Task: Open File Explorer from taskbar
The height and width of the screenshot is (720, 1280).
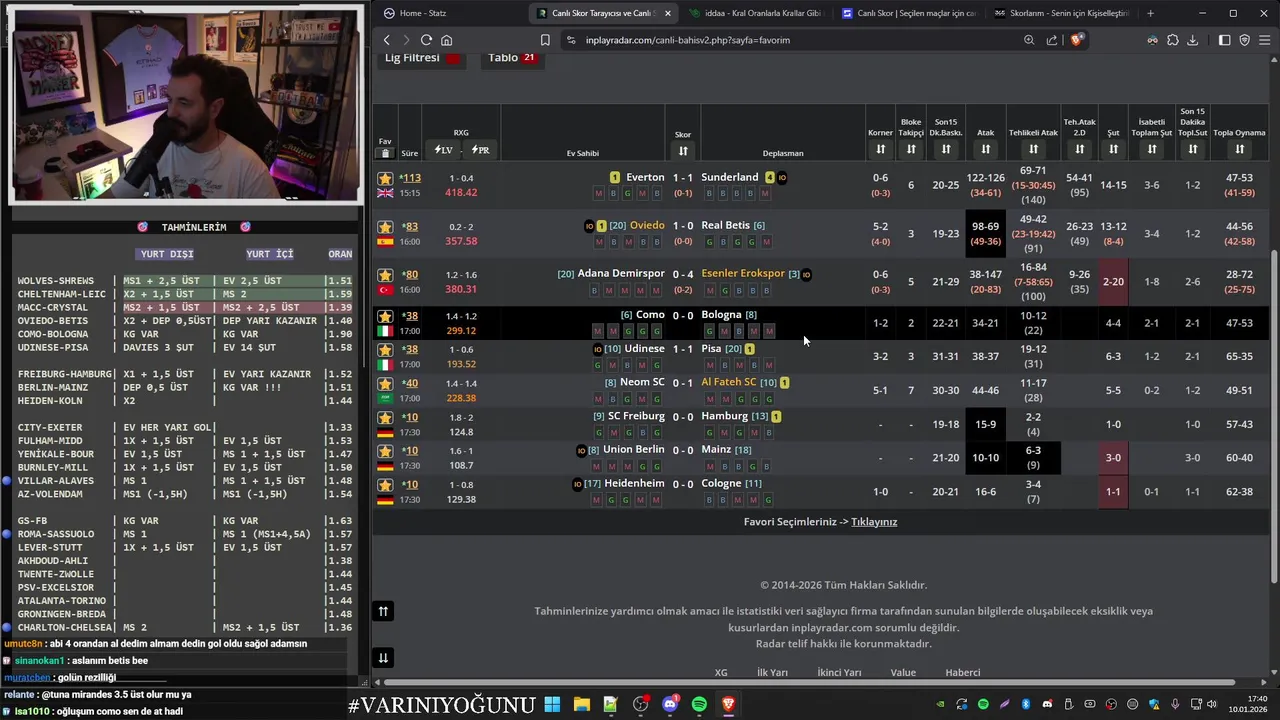Action: coord(581,704)
